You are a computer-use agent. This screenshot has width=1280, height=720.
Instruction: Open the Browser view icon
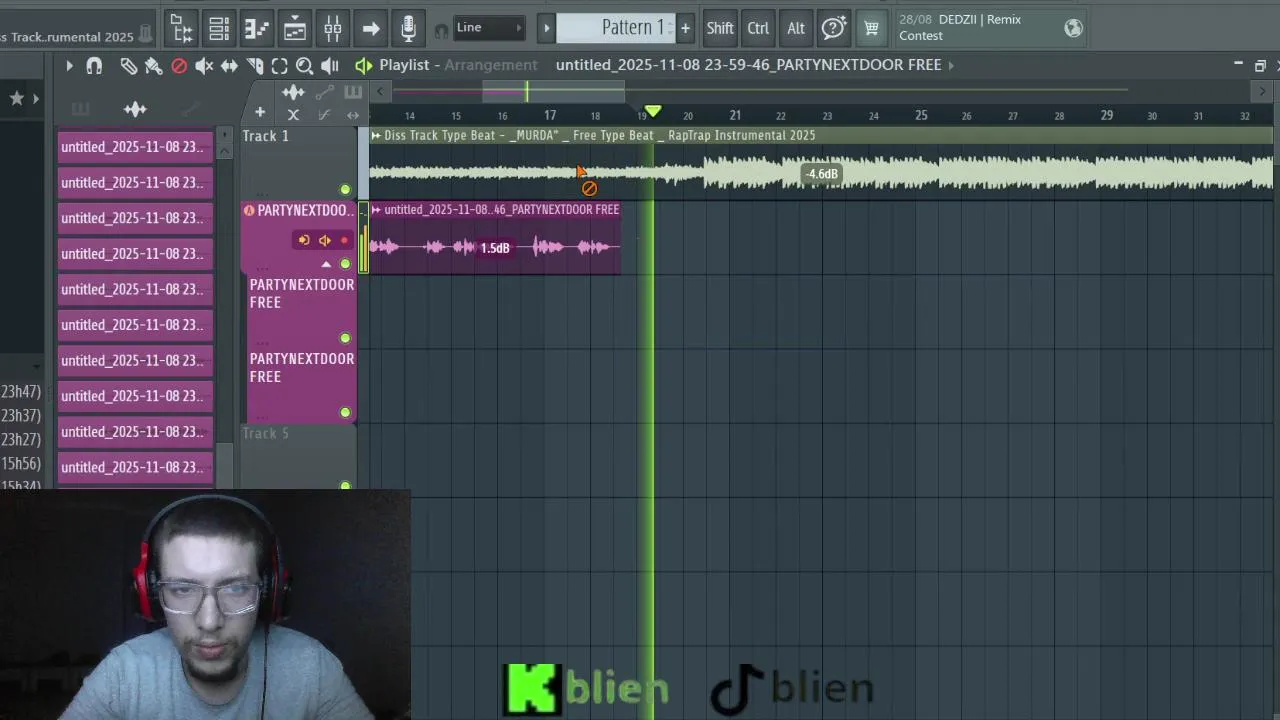pos(181,28)
